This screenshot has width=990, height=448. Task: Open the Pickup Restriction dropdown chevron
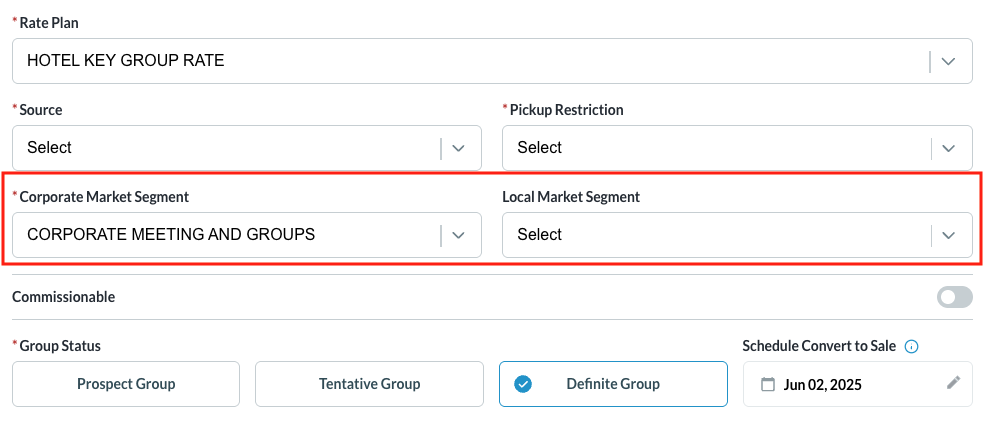pyautogui.click(x=949, y=148)
